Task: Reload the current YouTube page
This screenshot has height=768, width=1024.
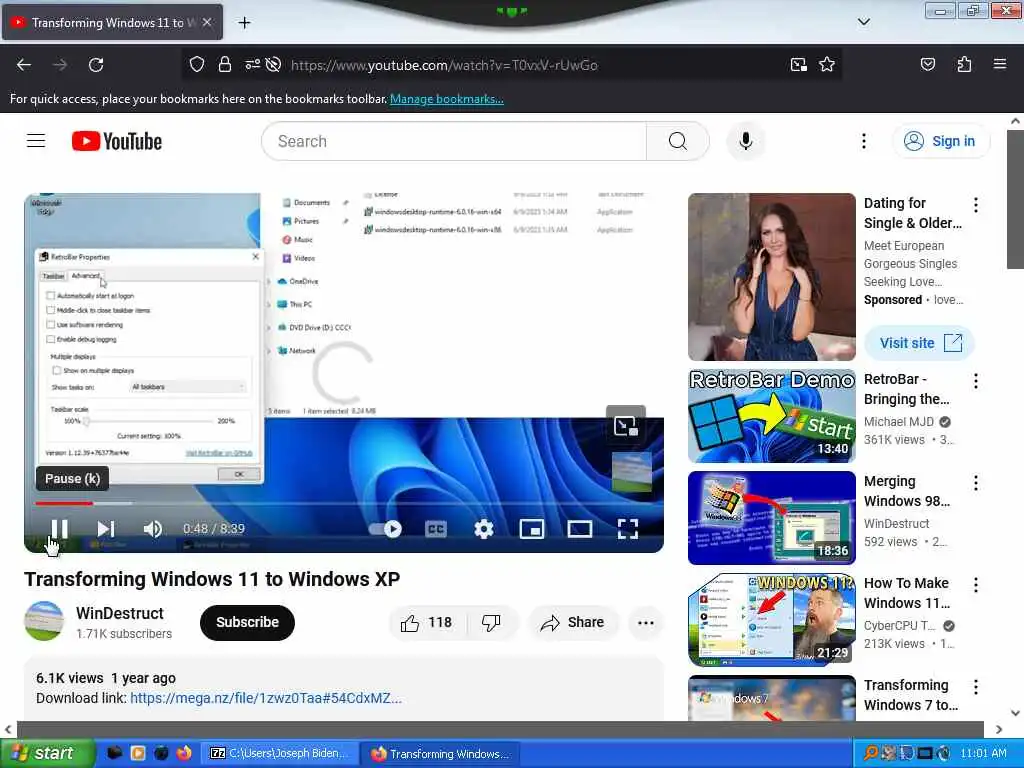Action: (96, 65)
